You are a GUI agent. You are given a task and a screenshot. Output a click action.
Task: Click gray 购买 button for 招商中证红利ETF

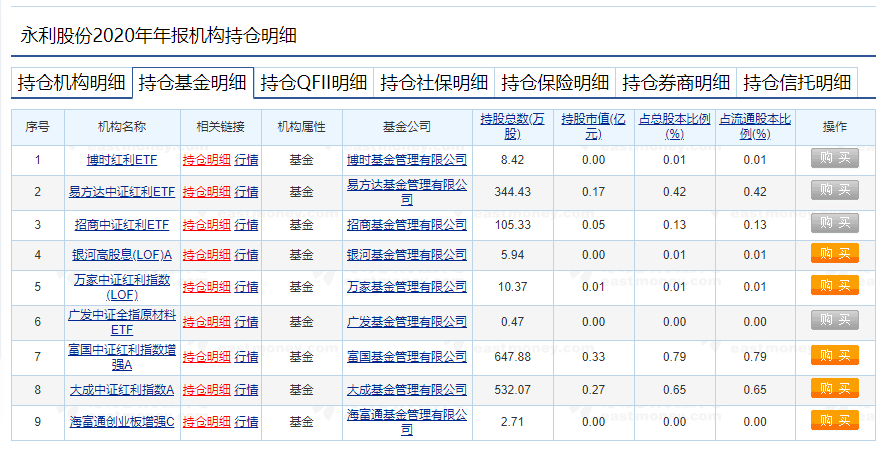[834, 223]
